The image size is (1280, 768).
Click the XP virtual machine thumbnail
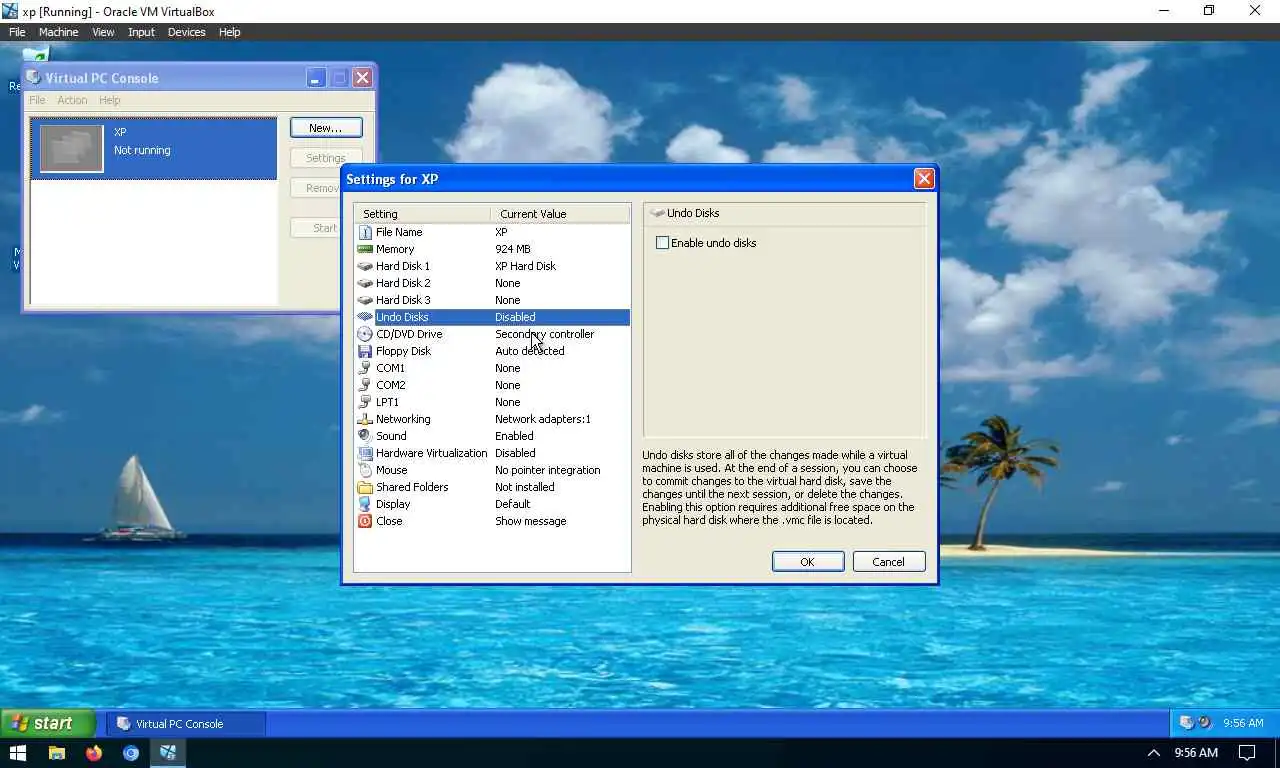[71, 148]
